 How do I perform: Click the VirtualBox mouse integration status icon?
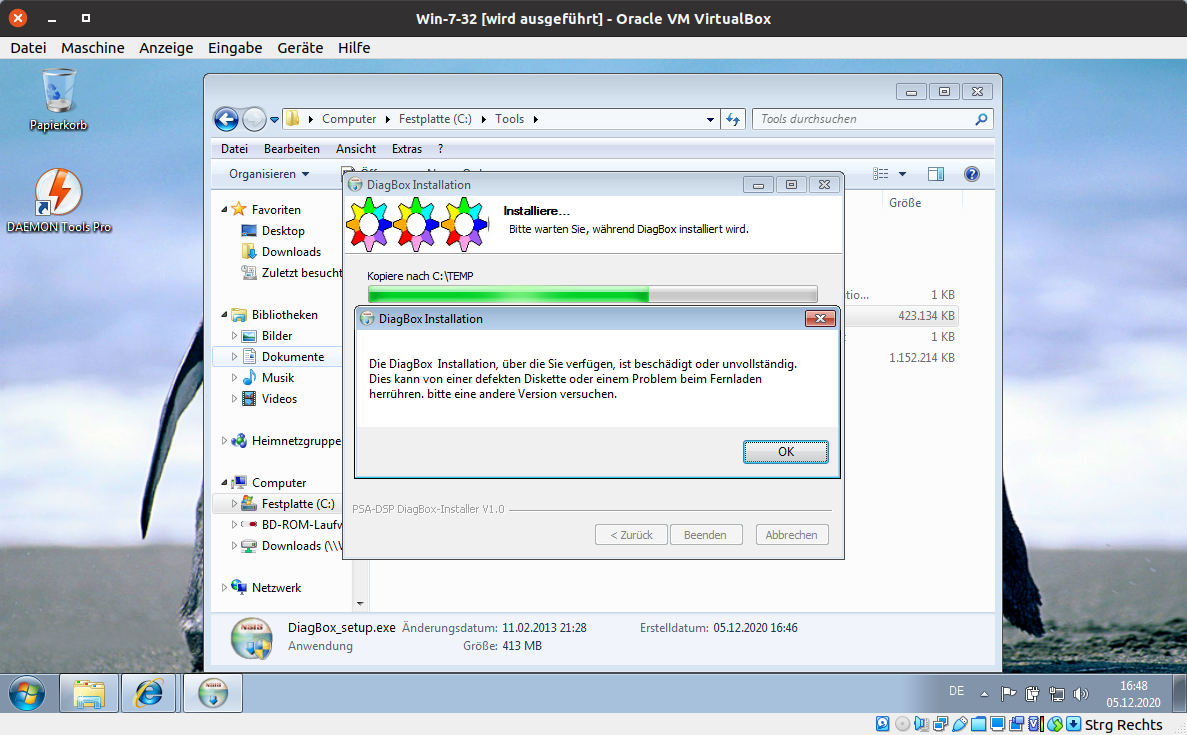pyautogui.click(x=1055, y=724)
